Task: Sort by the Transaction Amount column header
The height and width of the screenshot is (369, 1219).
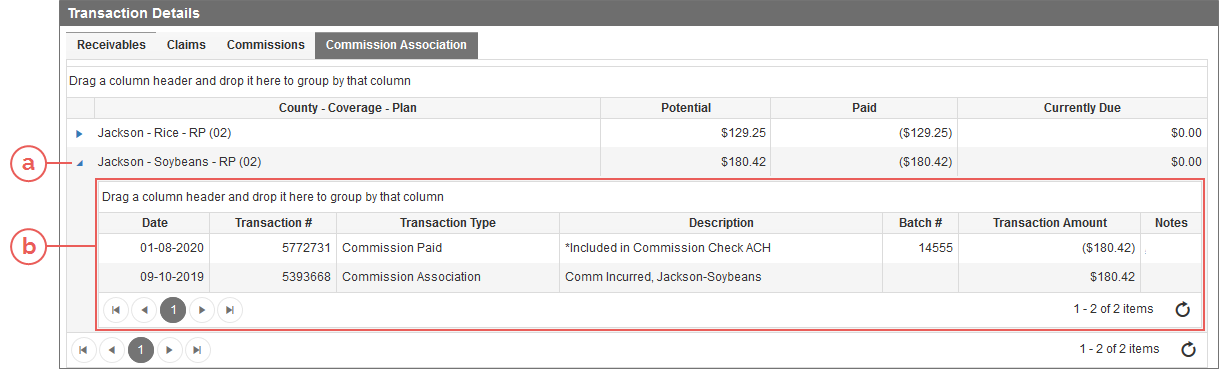Action: click(x=1050, y=223)
